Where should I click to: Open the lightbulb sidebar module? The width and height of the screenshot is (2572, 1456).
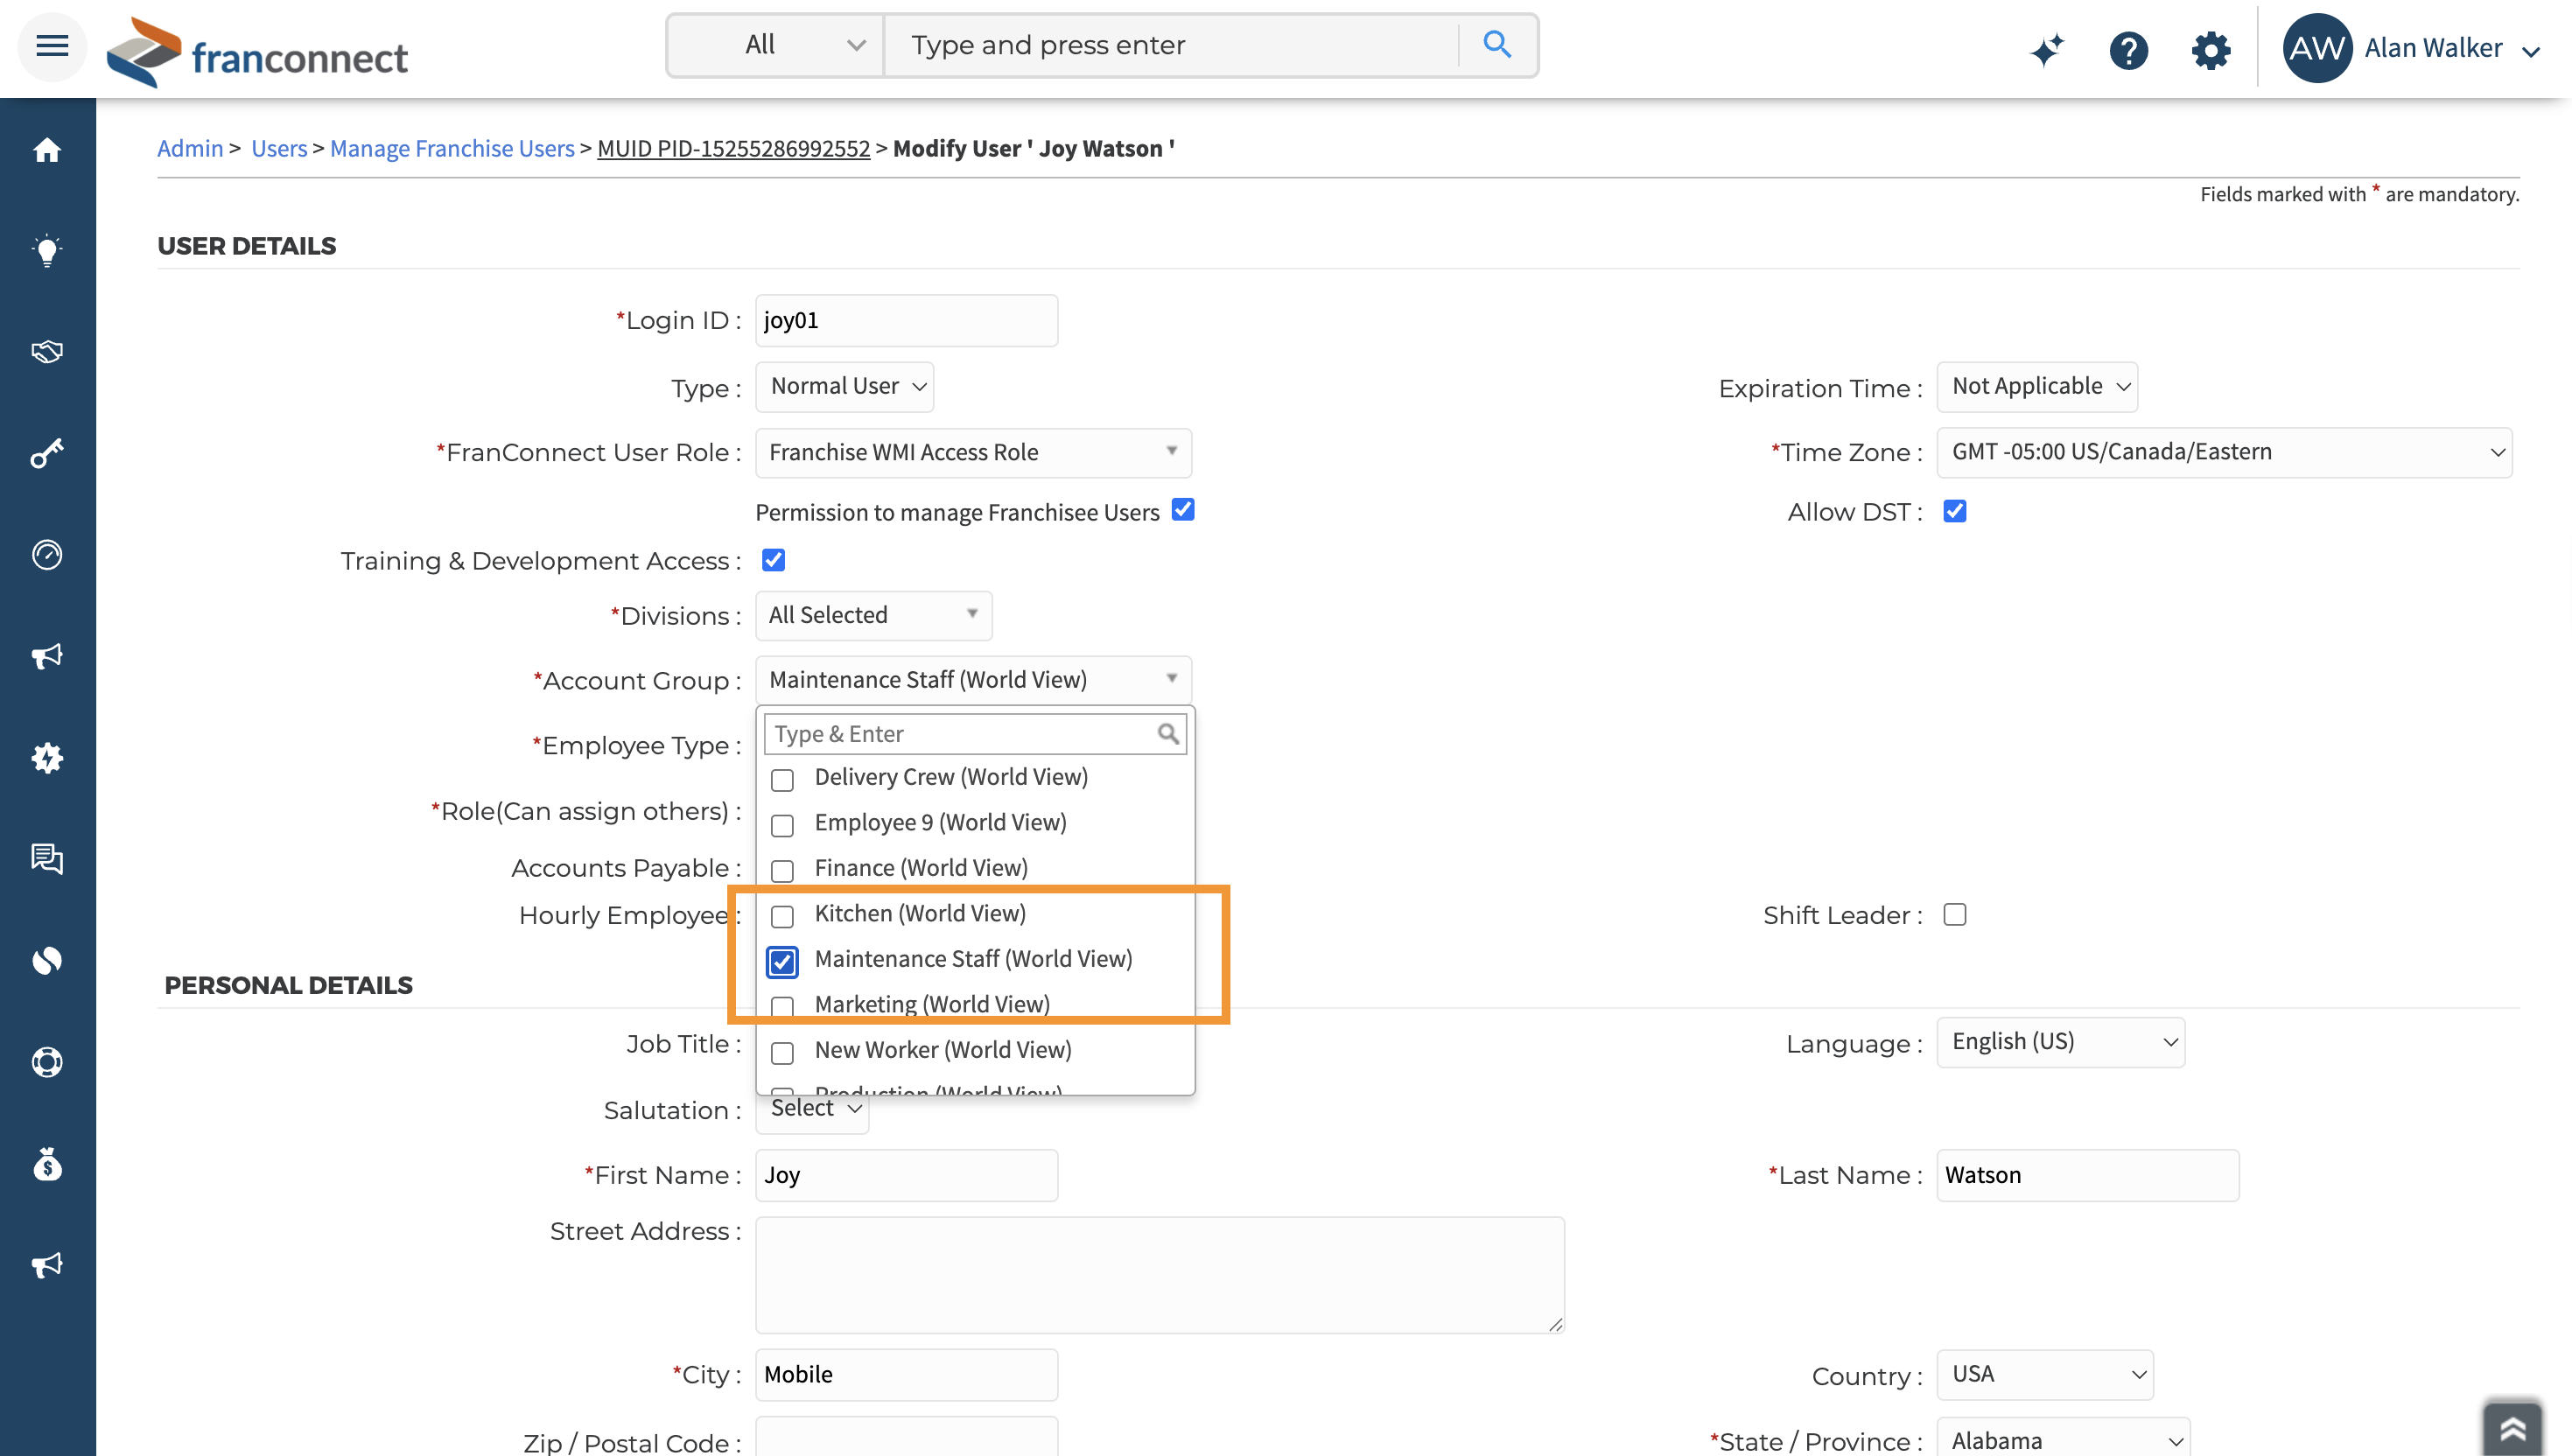47,250
